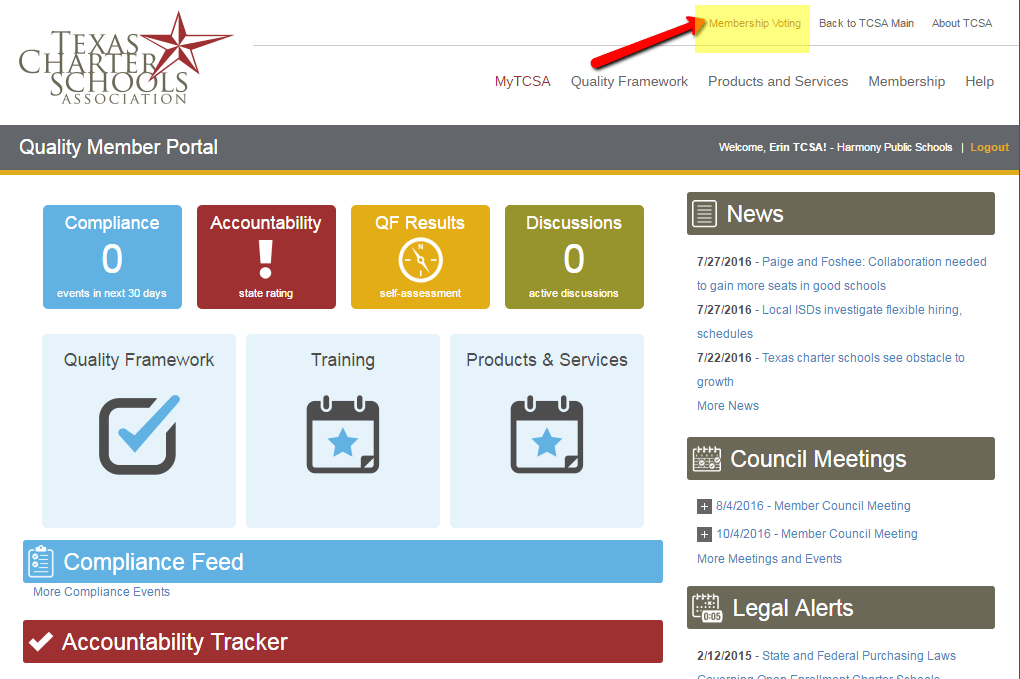This screenshot has height=679, width=1020.
Task: Click the News document icon
Action: pos(705,213)
